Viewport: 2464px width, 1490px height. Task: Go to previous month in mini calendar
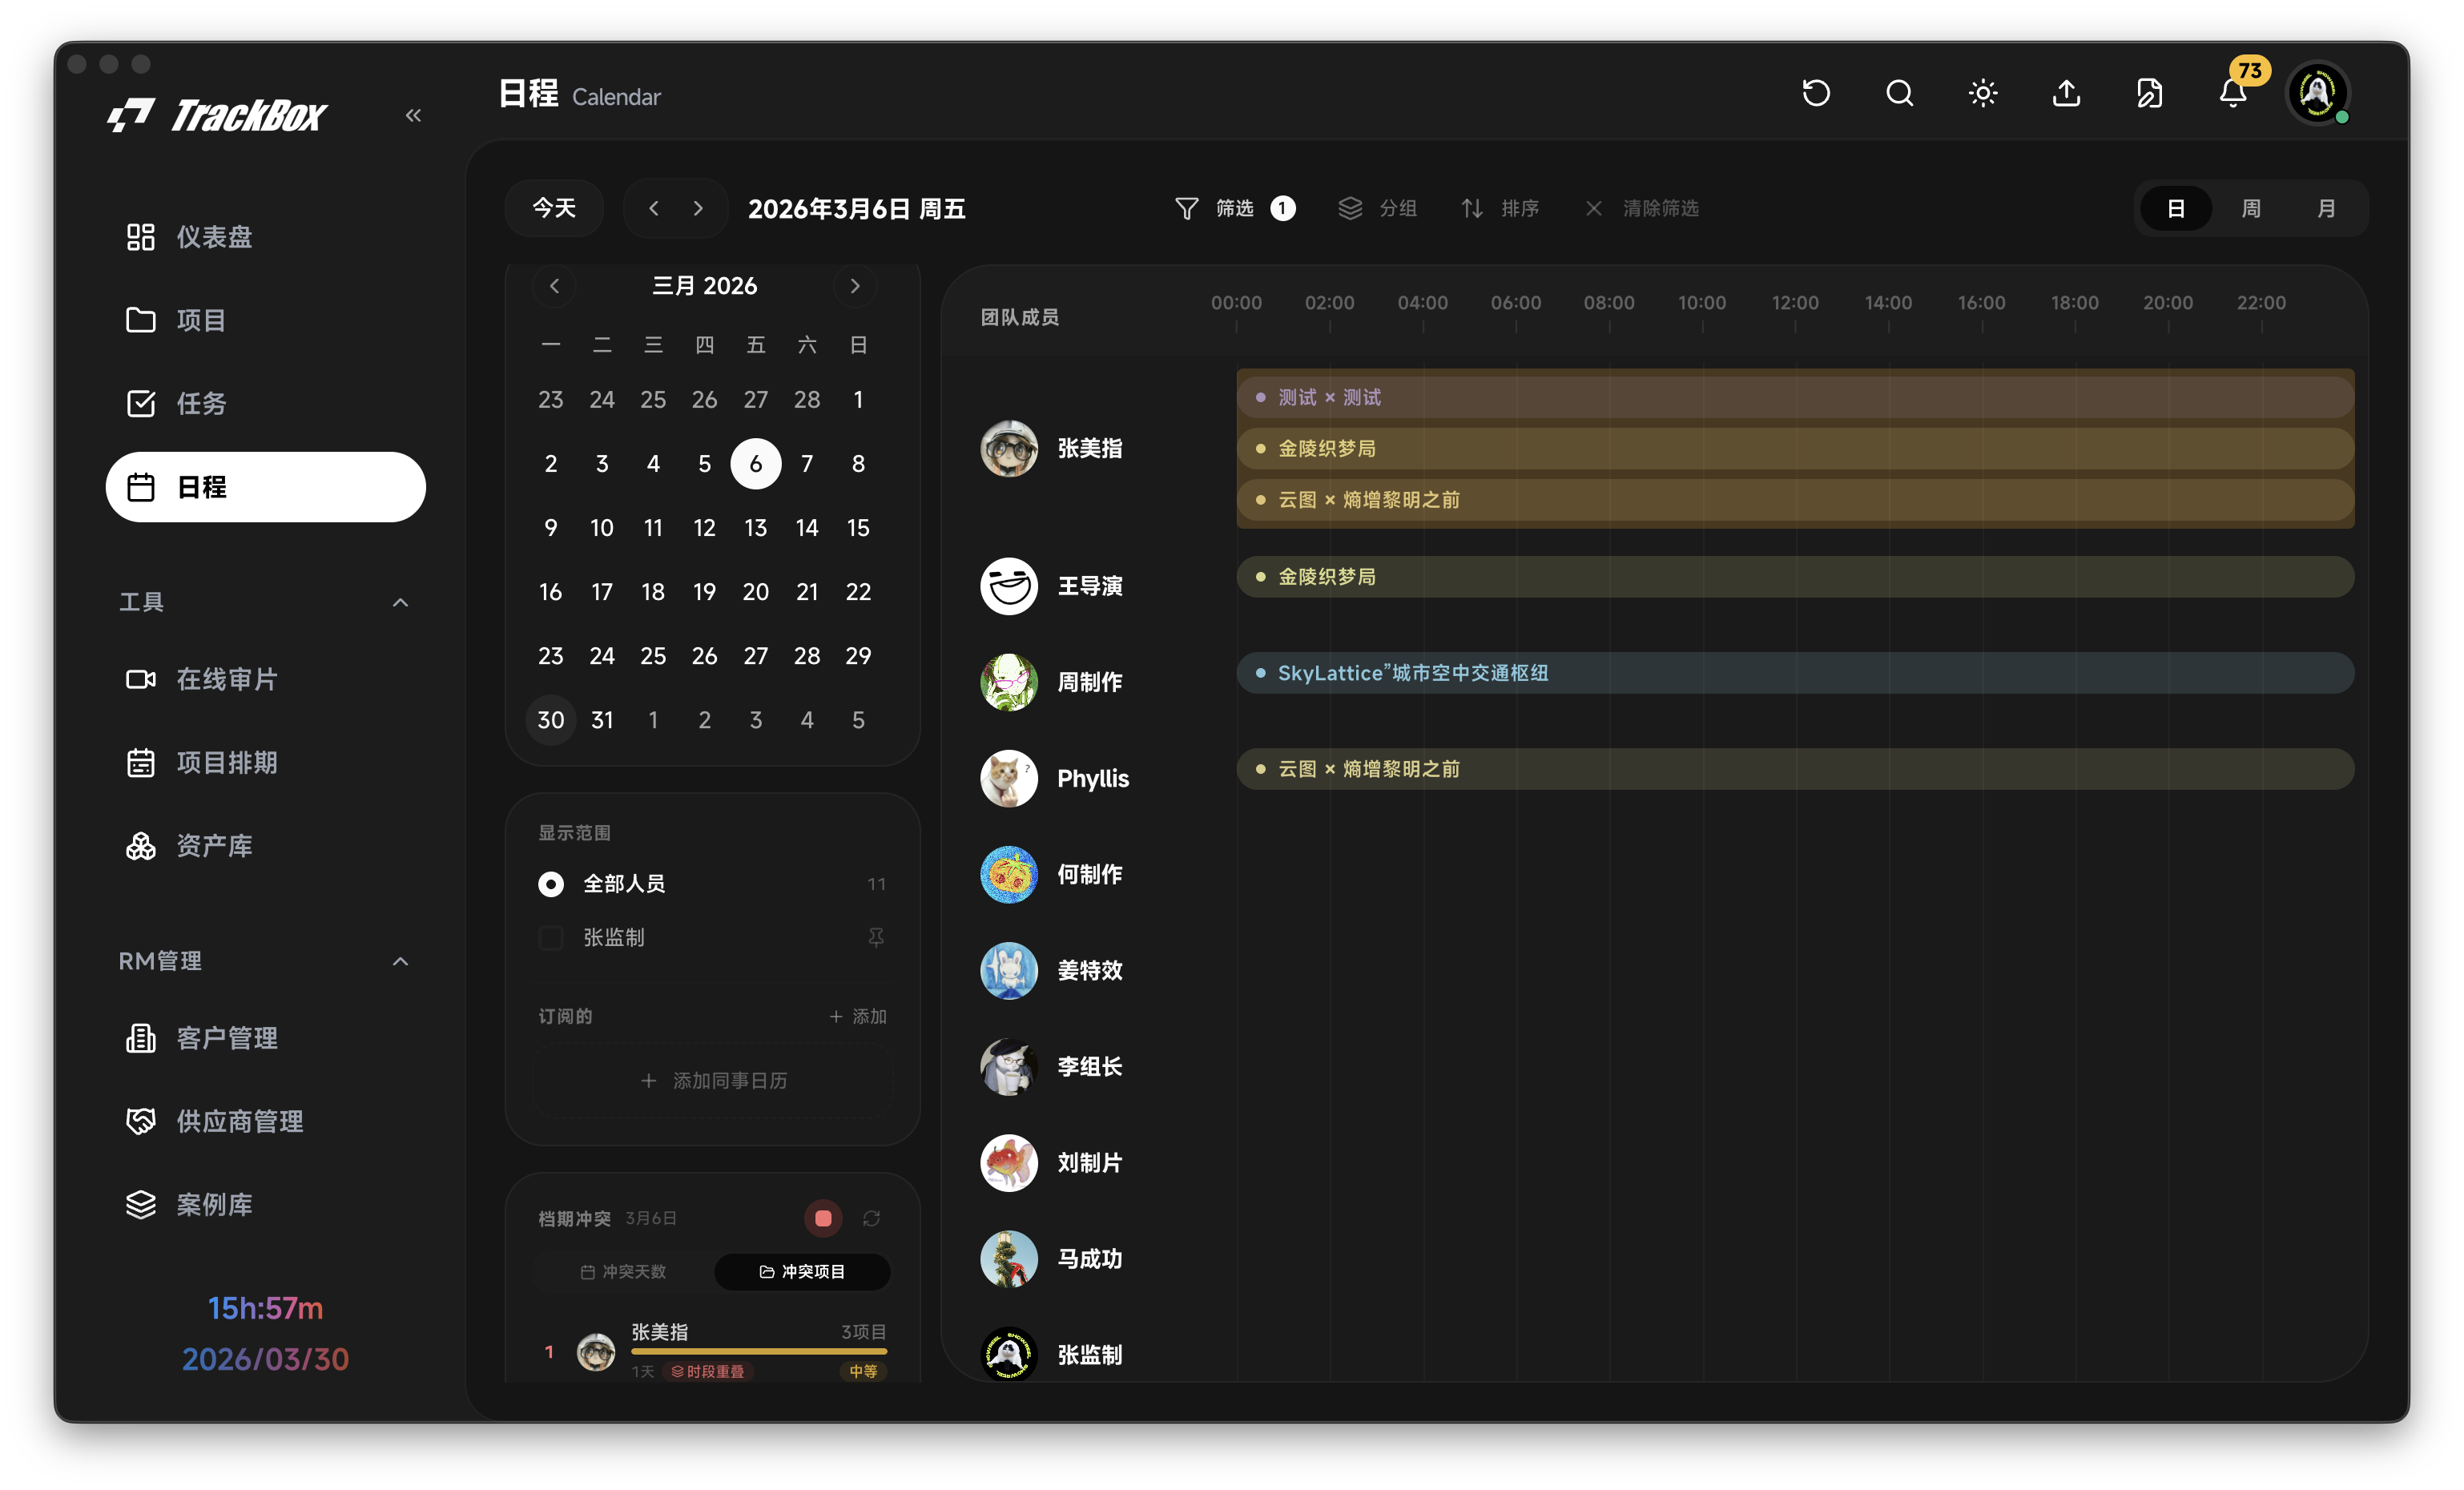point(555,286)
